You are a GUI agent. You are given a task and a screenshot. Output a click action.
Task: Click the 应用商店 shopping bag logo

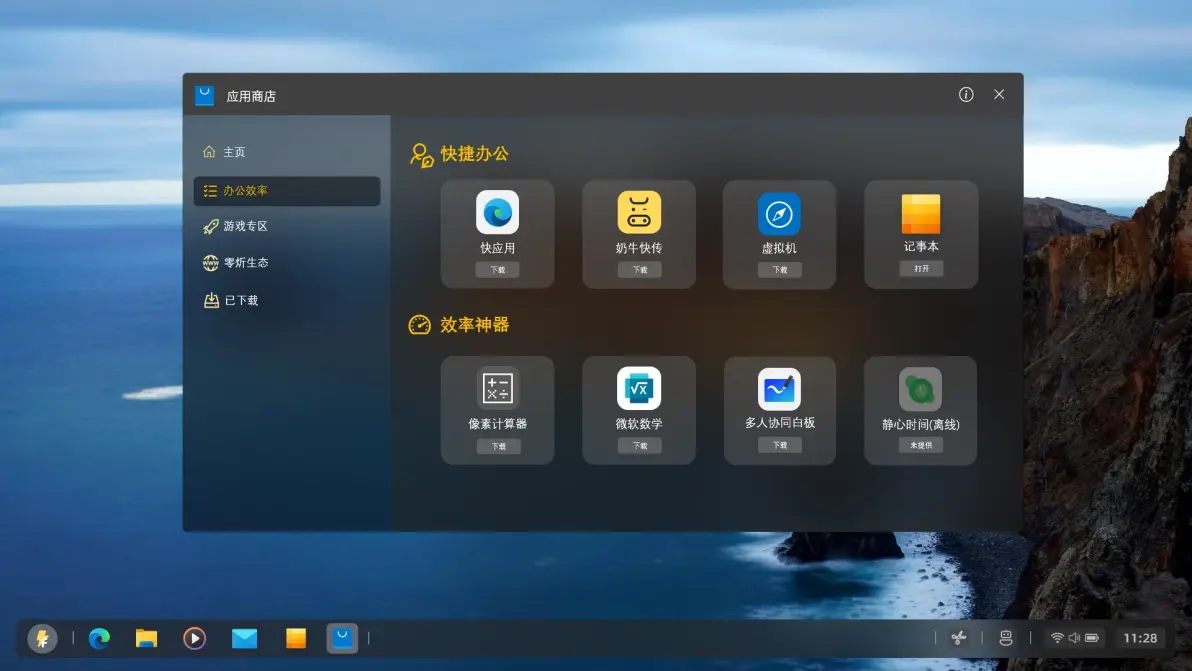[x=204, y=95]
